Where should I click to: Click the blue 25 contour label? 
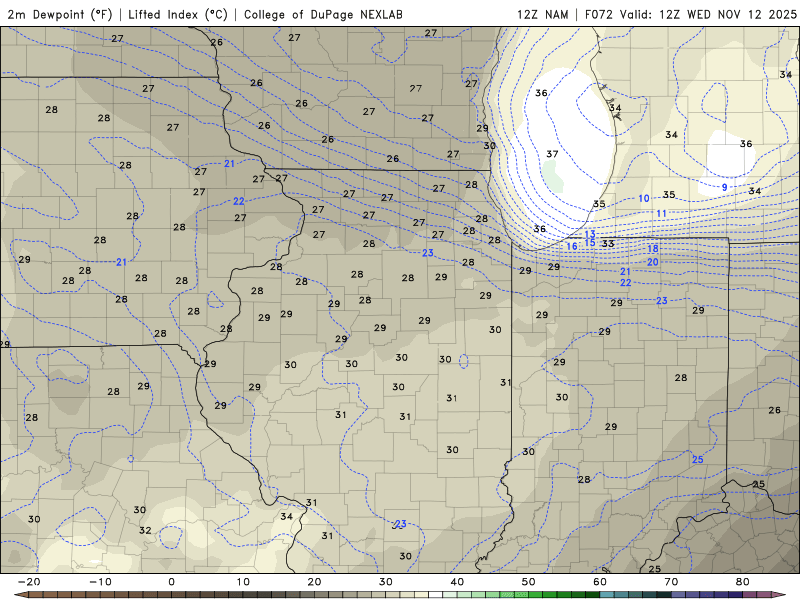[697, 460]
